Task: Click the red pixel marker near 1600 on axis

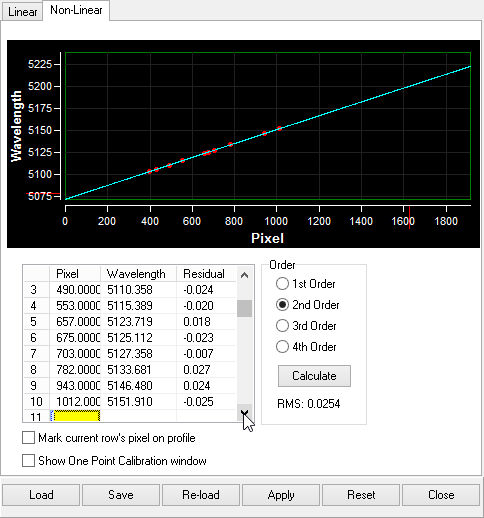Action: coord(409,217)
